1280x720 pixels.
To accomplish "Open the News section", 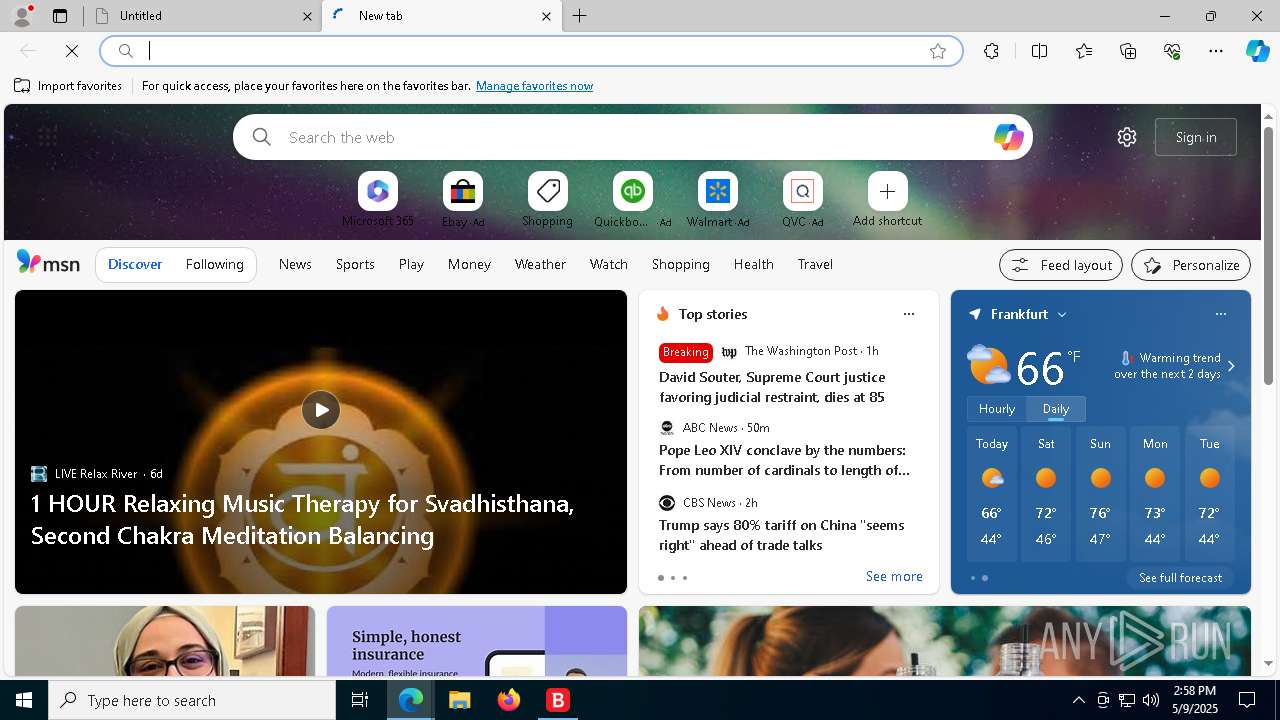I will [295, 264].
